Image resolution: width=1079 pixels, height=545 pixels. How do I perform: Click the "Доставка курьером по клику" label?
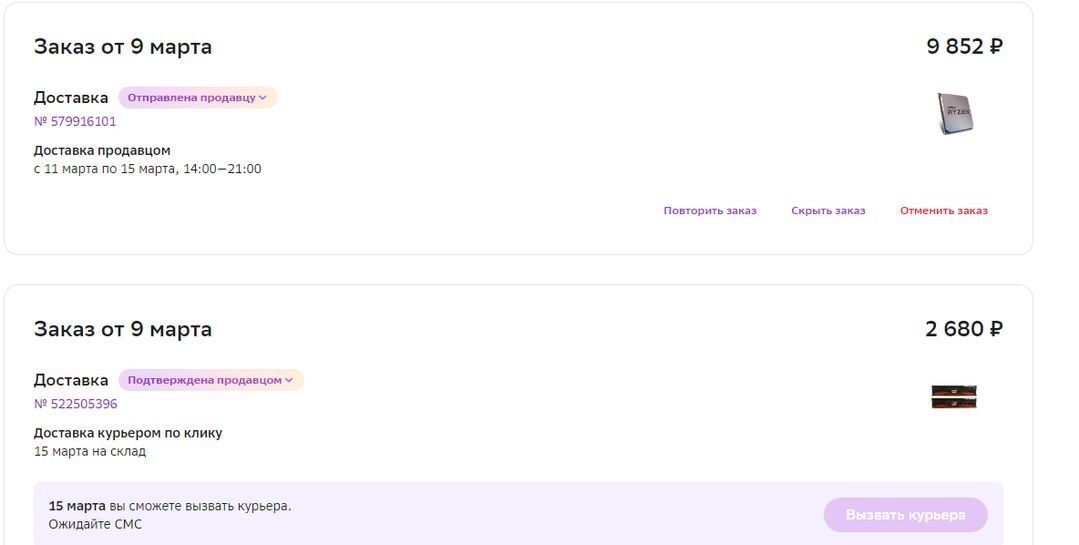pyautogui.click(x=128, y=434)
